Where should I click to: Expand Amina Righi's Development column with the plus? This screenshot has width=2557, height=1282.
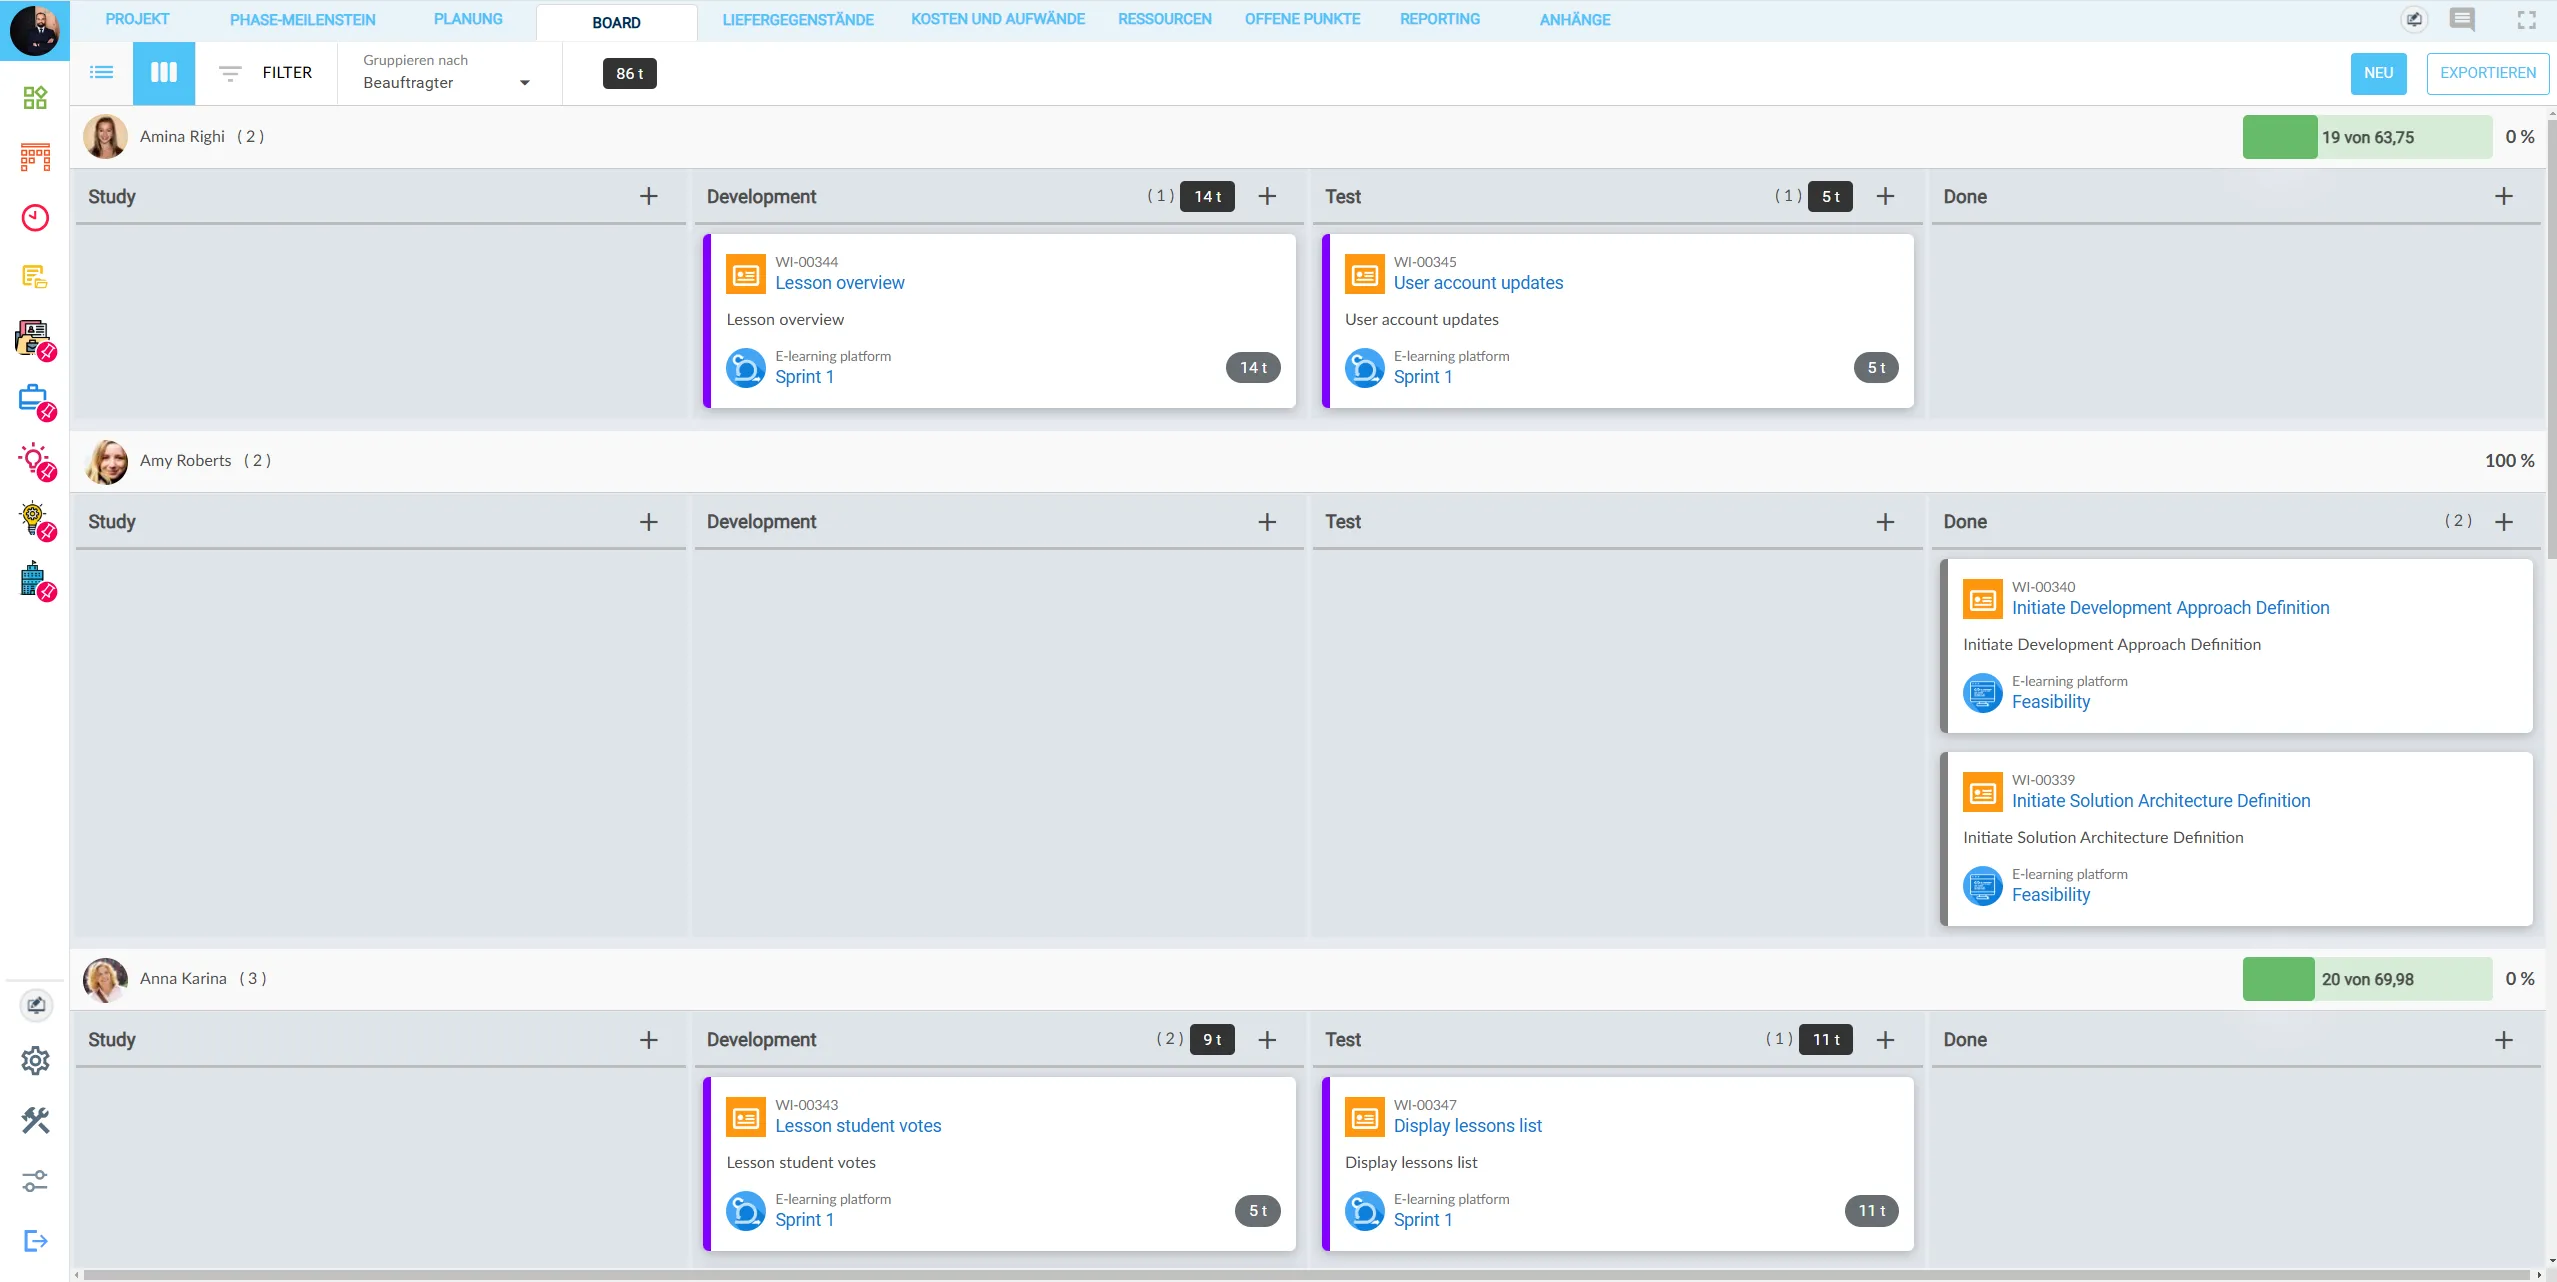(1266, 196)
